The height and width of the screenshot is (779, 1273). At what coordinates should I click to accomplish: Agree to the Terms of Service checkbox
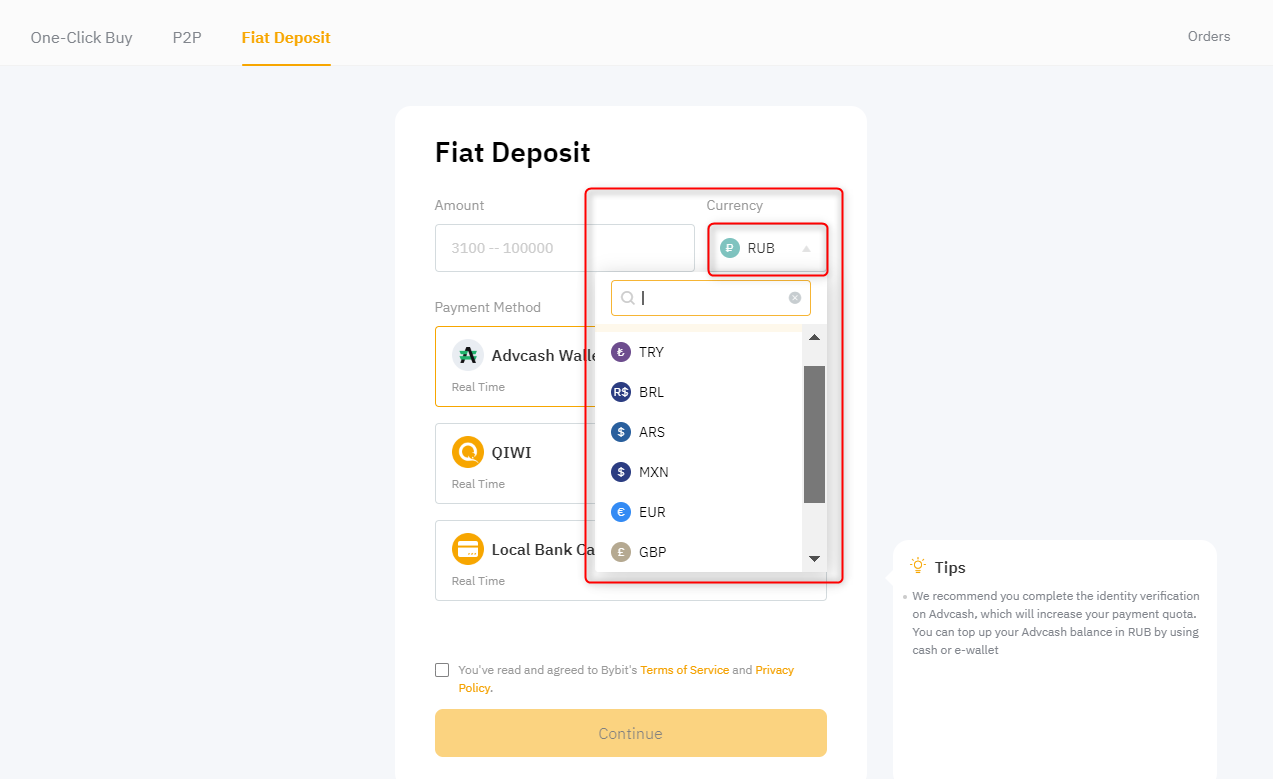click(442, 670)
